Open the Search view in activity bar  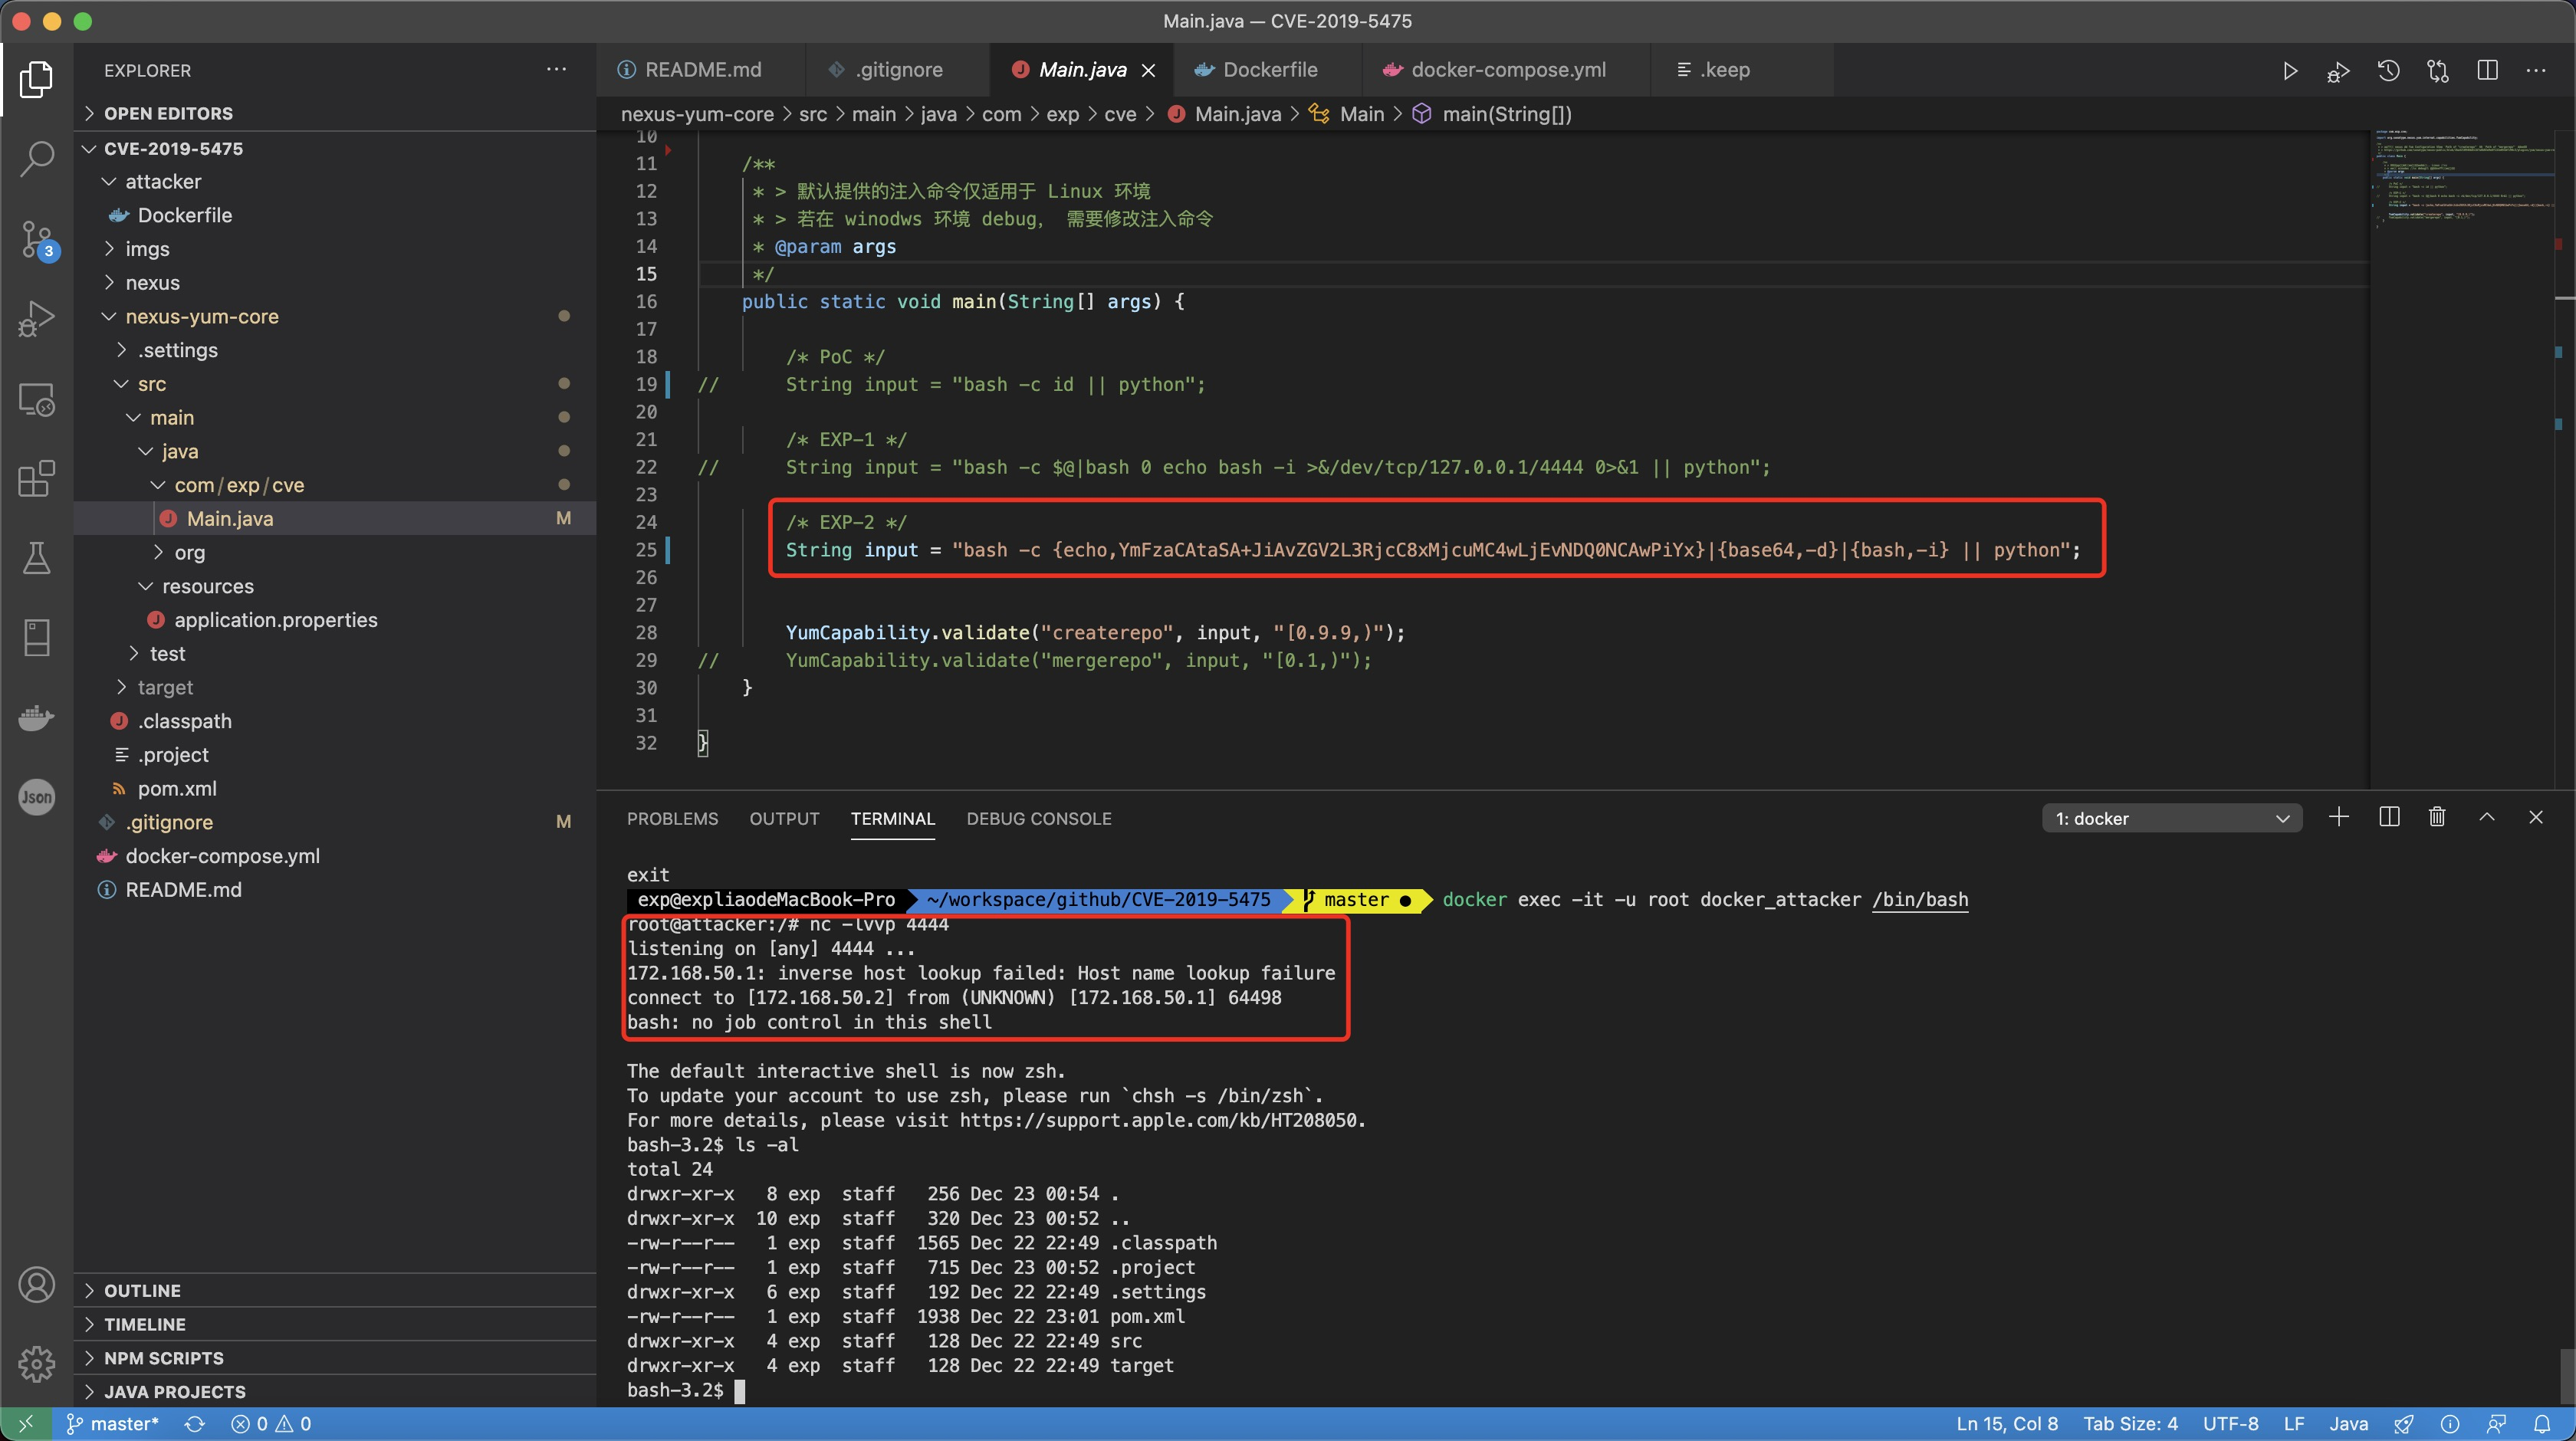[37, 159]
